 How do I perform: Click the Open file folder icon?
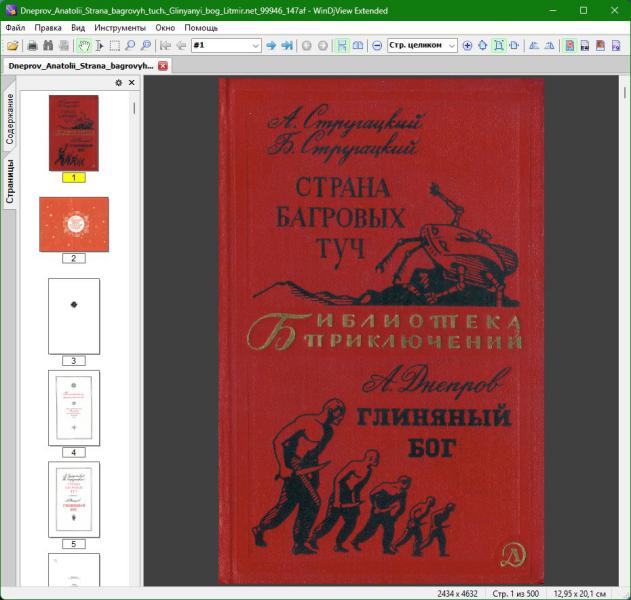click(x=12, y=46)
